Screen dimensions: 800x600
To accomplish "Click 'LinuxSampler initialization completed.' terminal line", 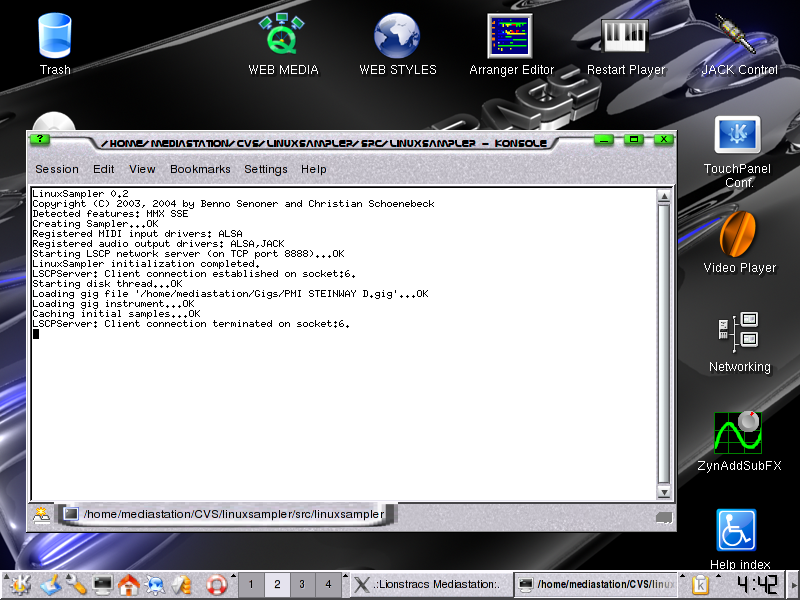I will click(x=146, y=264).
